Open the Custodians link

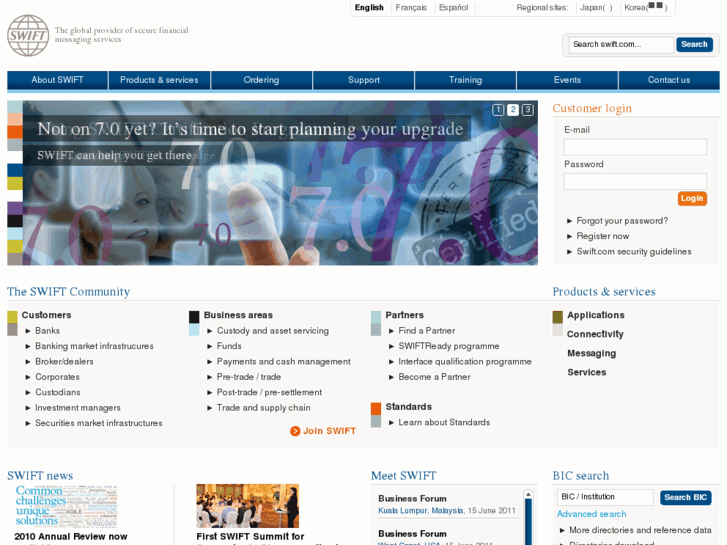click(x=57, y=392)
